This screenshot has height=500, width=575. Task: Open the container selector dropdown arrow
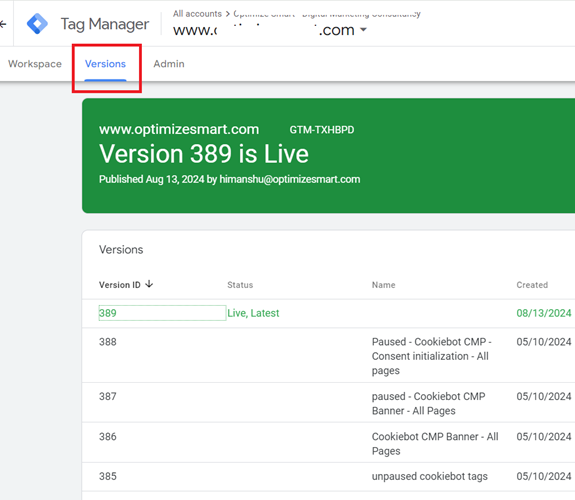pos(363,30)
